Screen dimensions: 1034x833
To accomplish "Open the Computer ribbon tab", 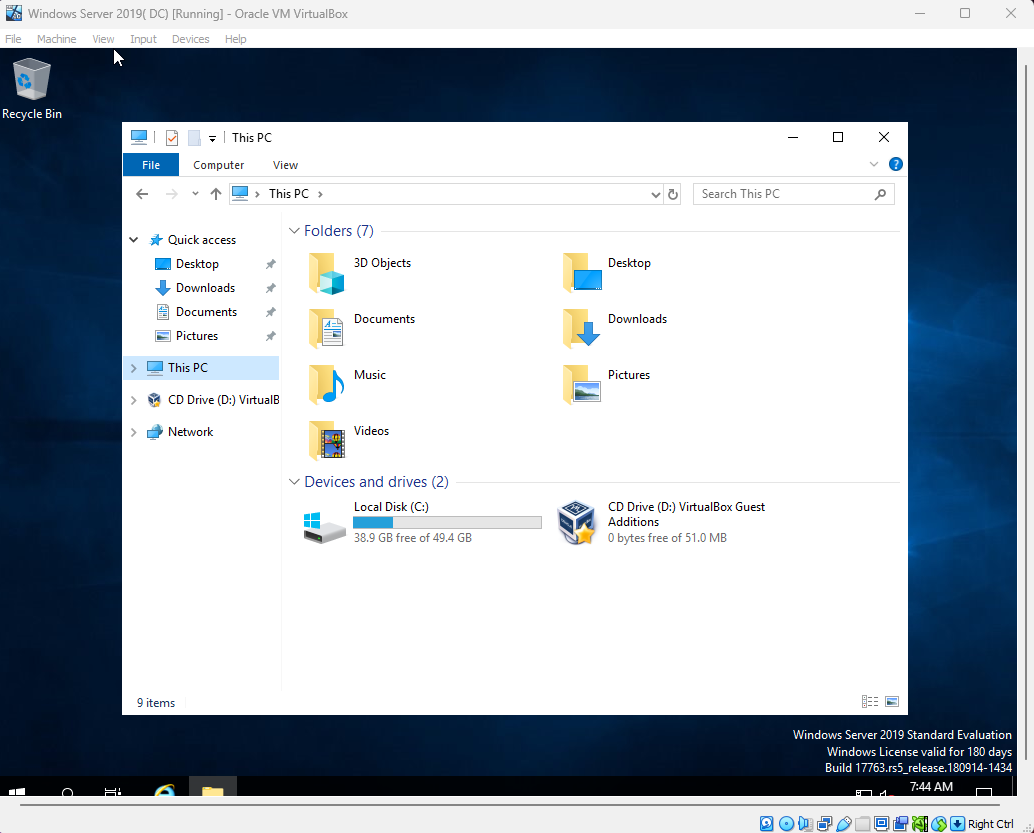I will (218, 165).
